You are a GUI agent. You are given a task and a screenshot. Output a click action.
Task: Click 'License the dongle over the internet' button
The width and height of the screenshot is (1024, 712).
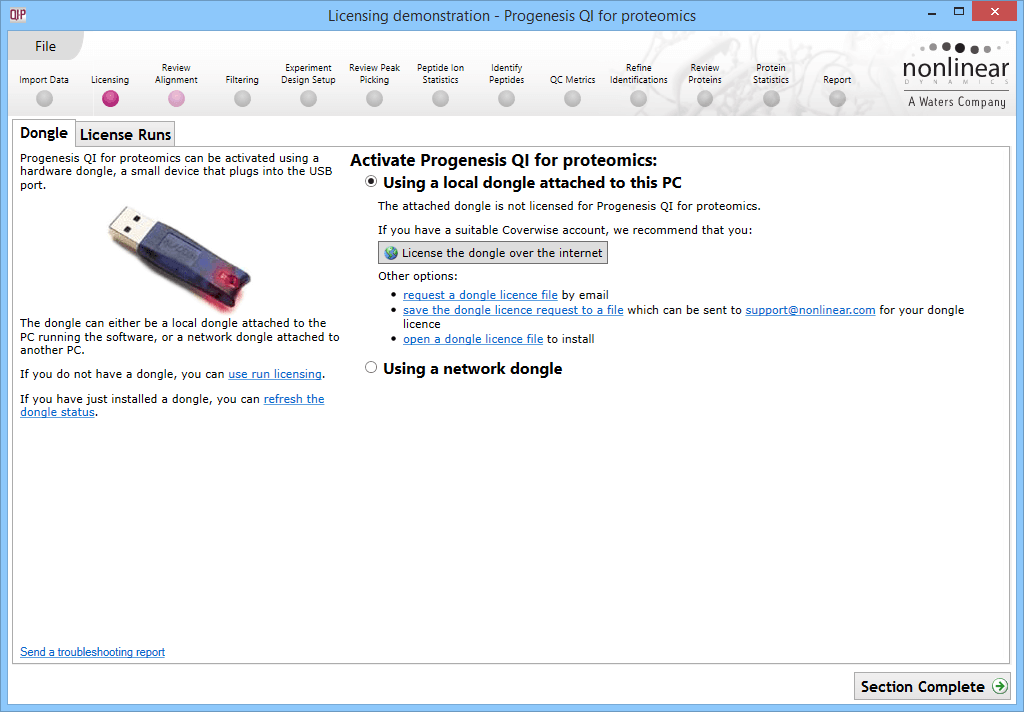493,253
